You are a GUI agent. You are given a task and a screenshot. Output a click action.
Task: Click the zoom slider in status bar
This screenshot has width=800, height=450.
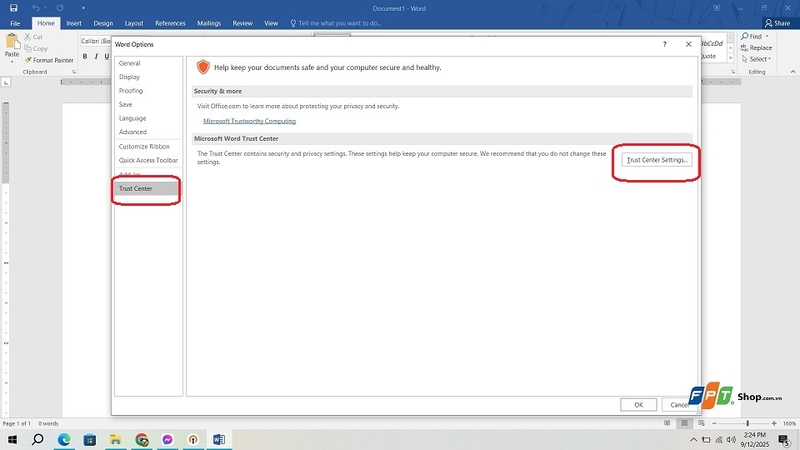(747, 423)
